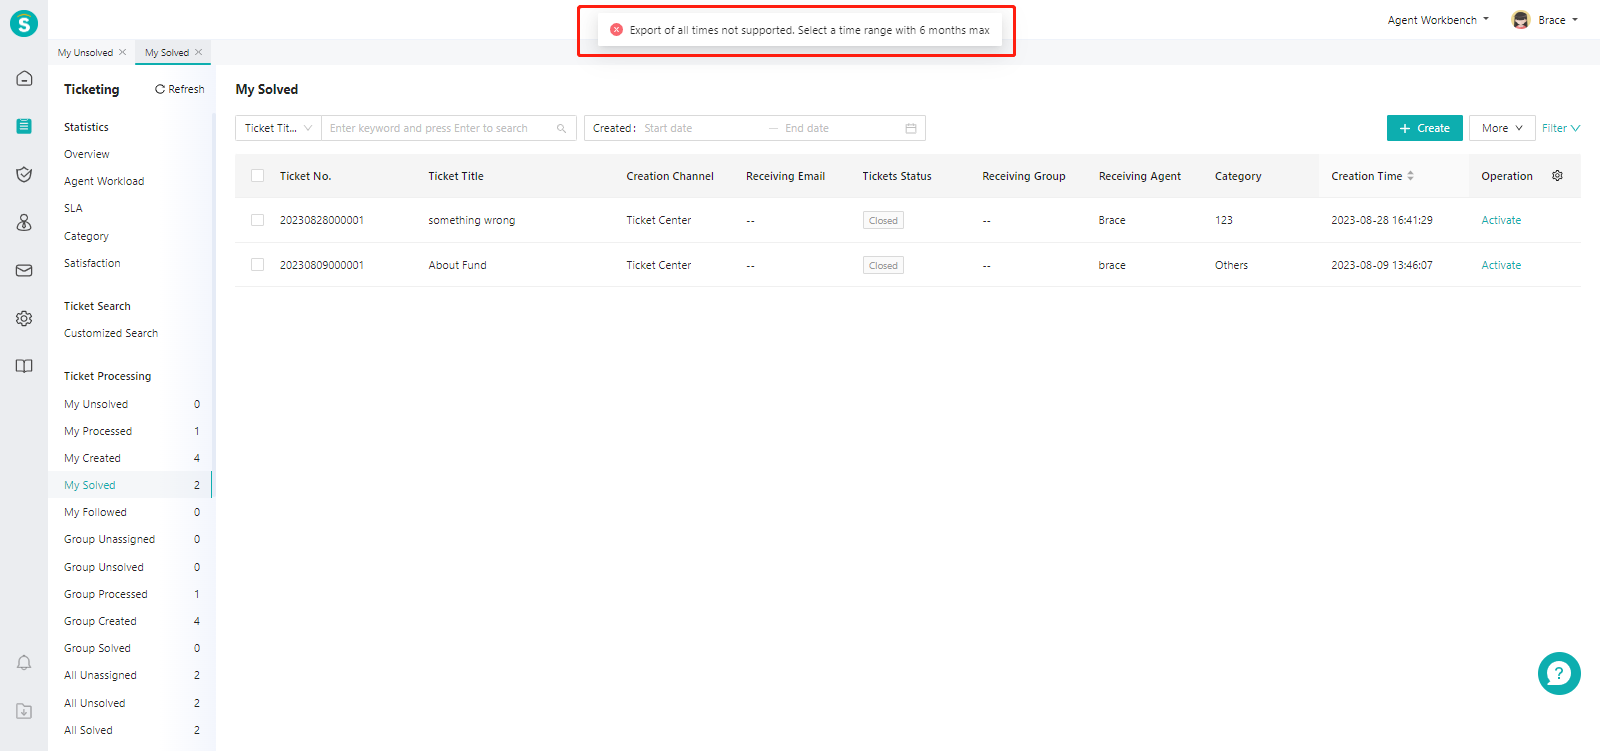Image resolution: width=1600 pixels, height=751 pixels.
Task: Open the settings gear icon in sidebar
Action: (x=24, y=318)
